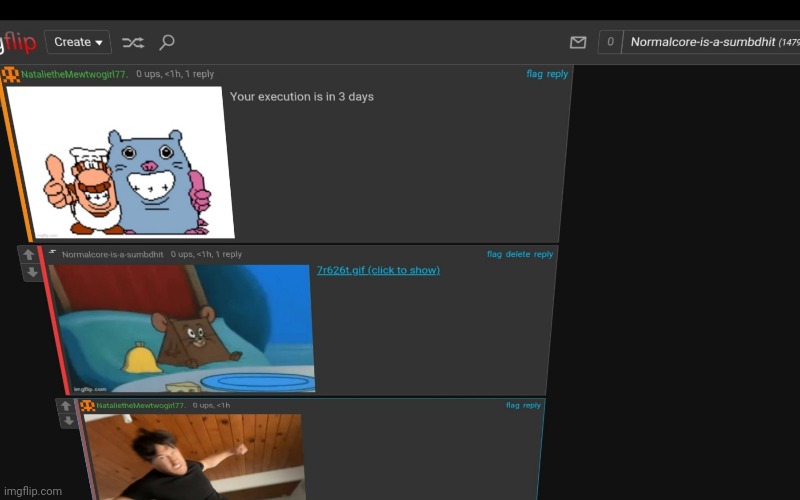Click the avatar icon beside the bottom NatalietheMewtwogirl77 name
Viewport: 800px width, 500px height.
(88, 406)
